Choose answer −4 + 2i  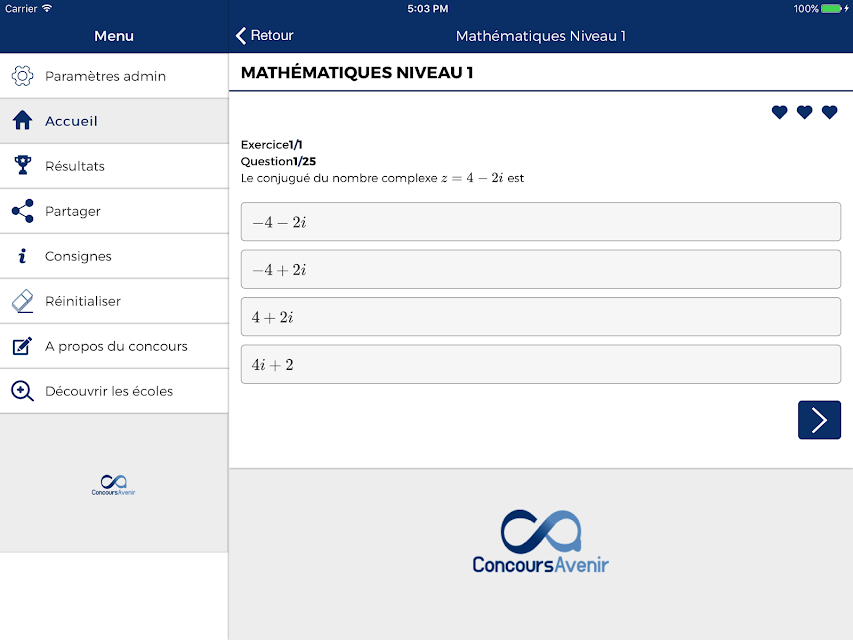click(x=541, y=269)
